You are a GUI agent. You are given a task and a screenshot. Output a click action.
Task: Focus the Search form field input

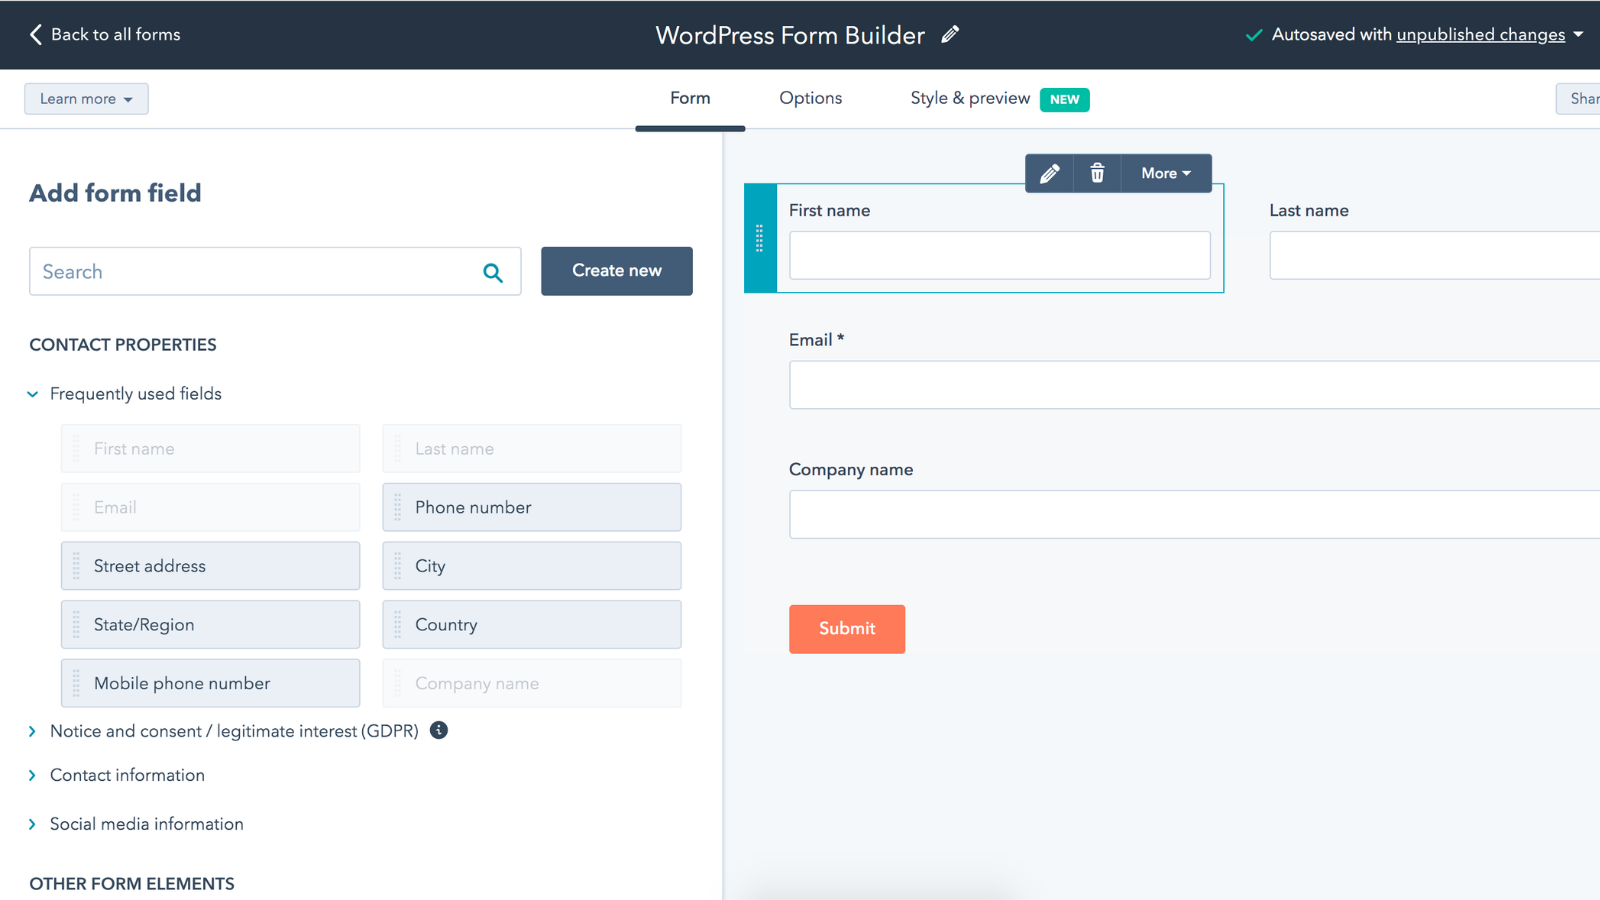[x=255, y=272]
